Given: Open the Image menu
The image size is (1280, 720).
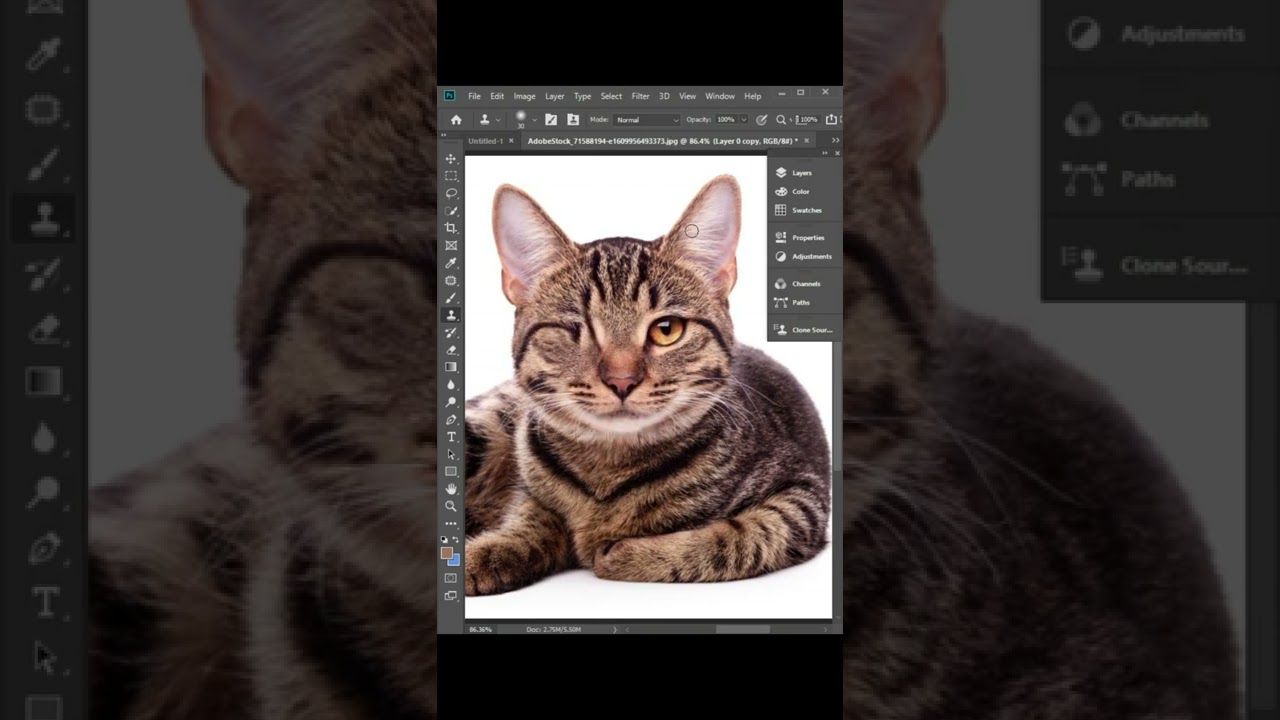Looking at the screenshot, I should [x=524, y=96].
